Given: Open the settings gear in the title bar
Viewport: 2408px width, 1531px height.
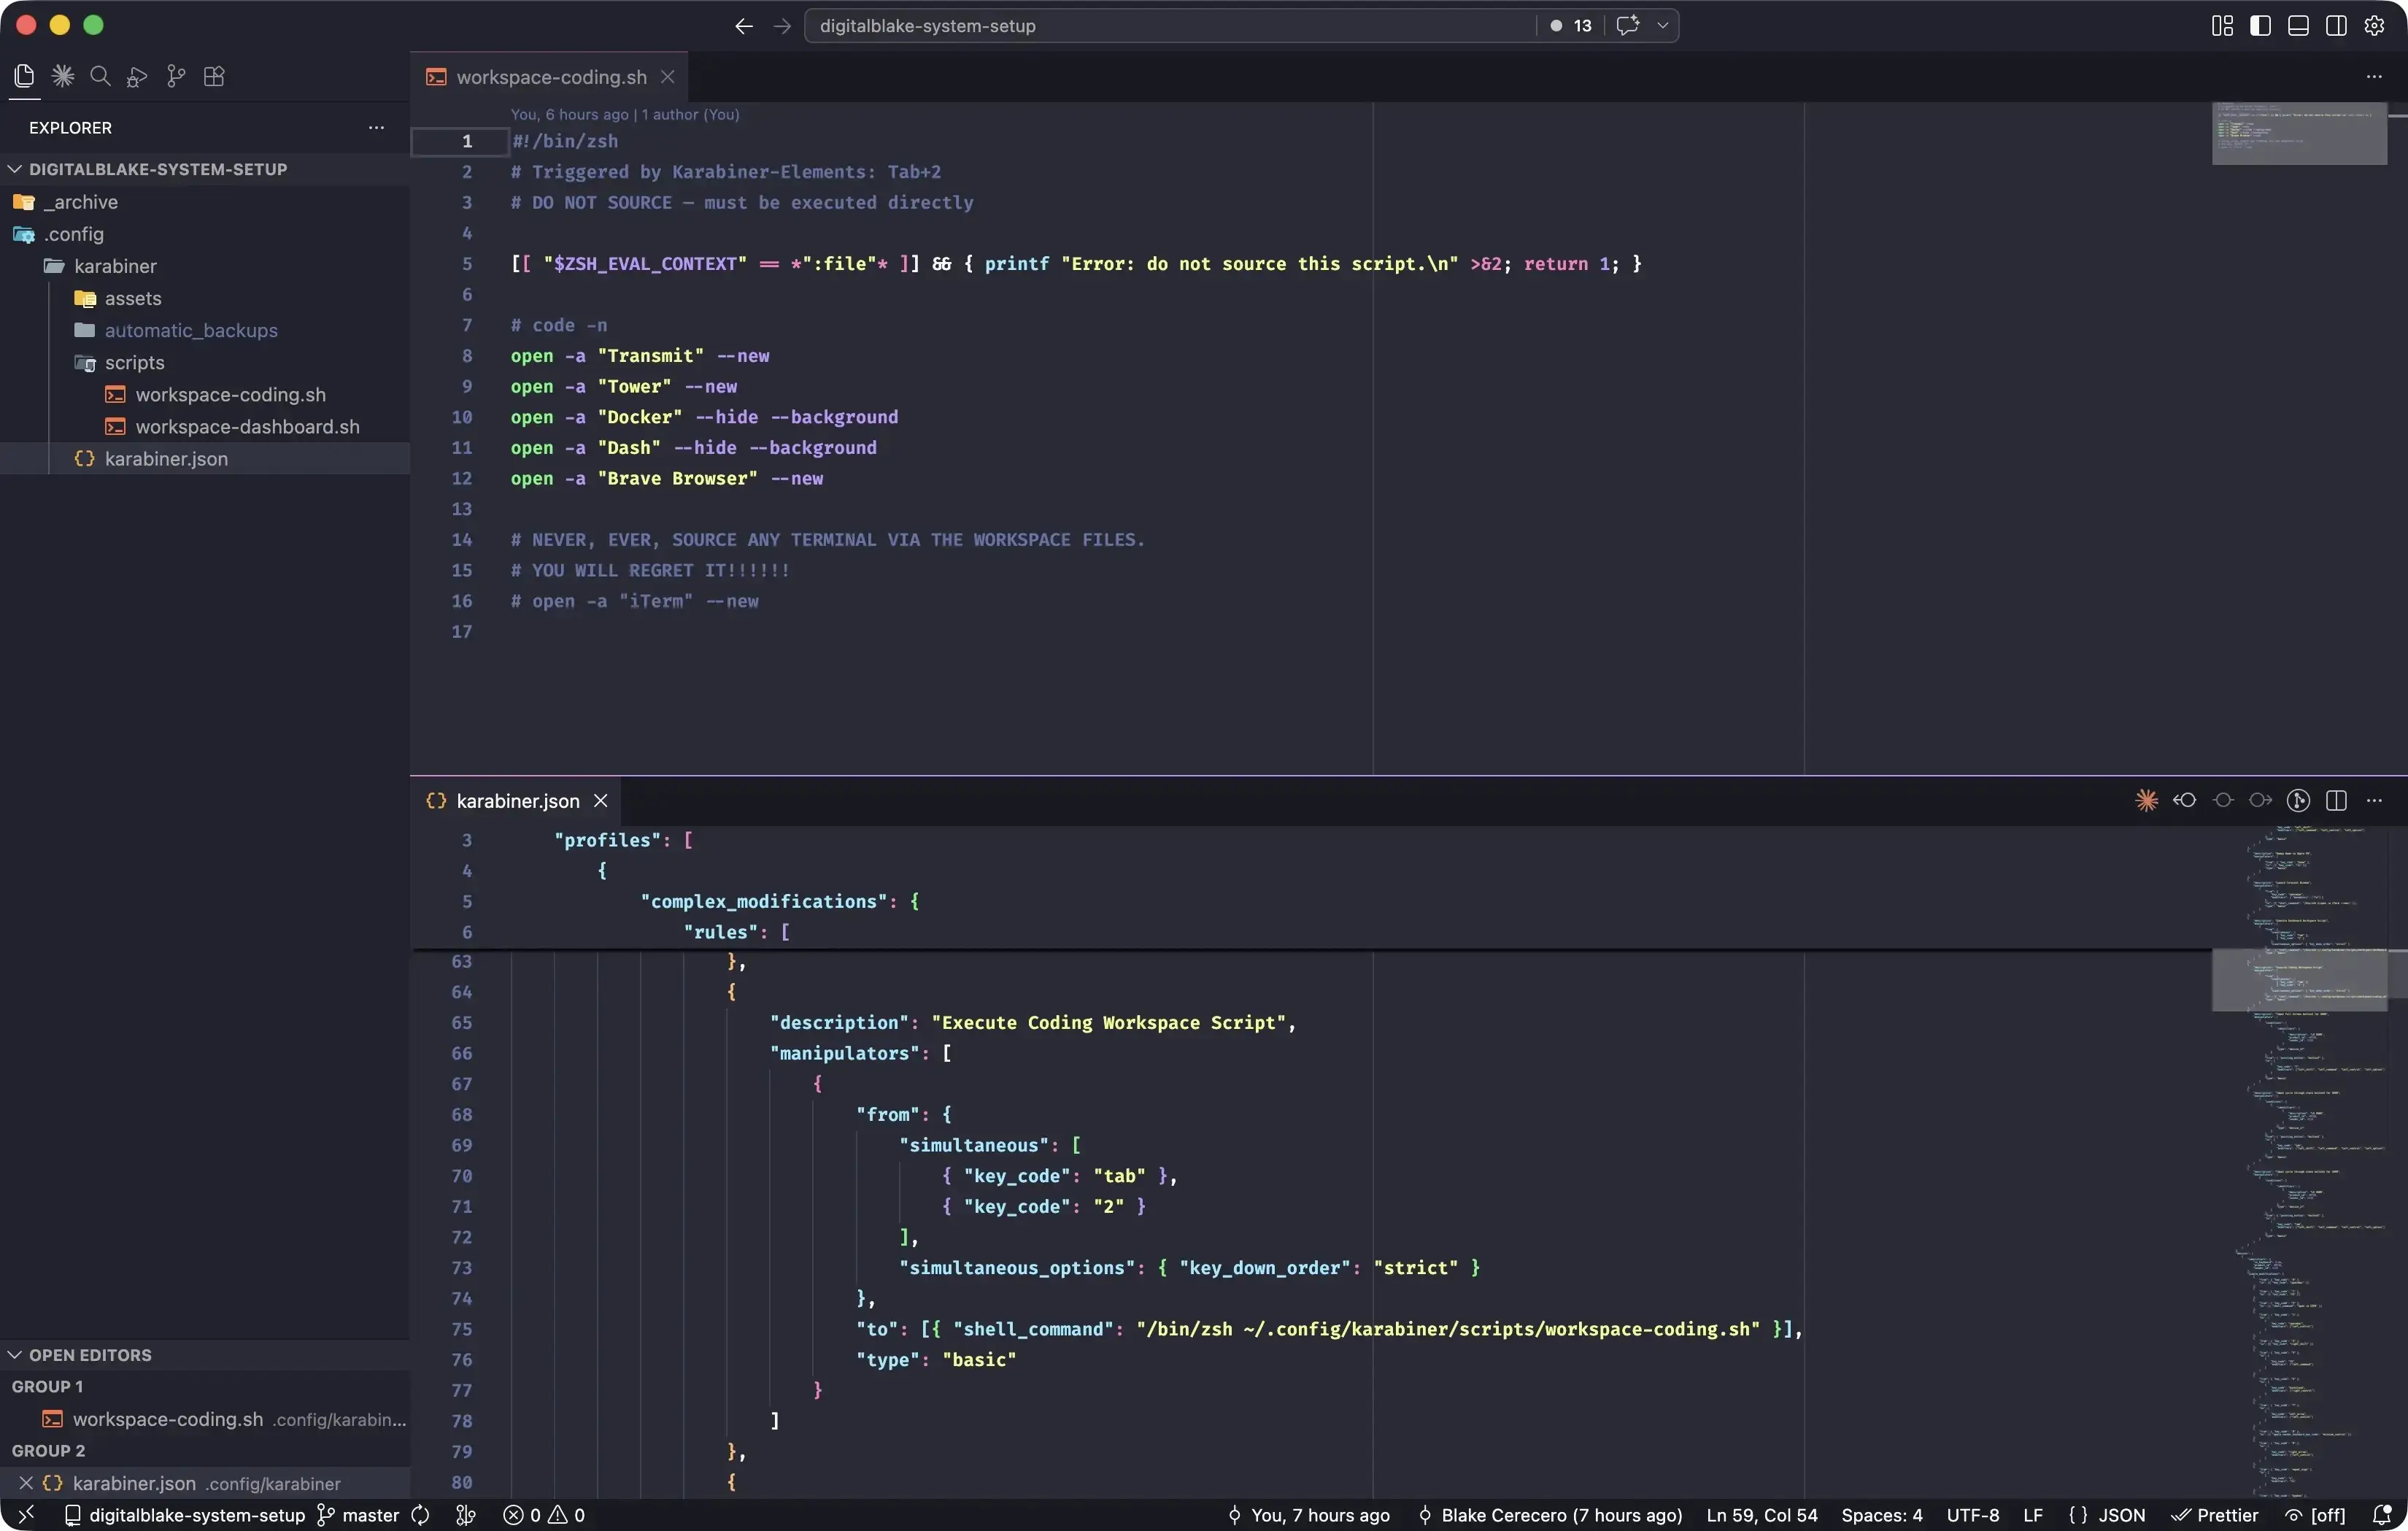Looking at the screenshot, I should 2374,26.
